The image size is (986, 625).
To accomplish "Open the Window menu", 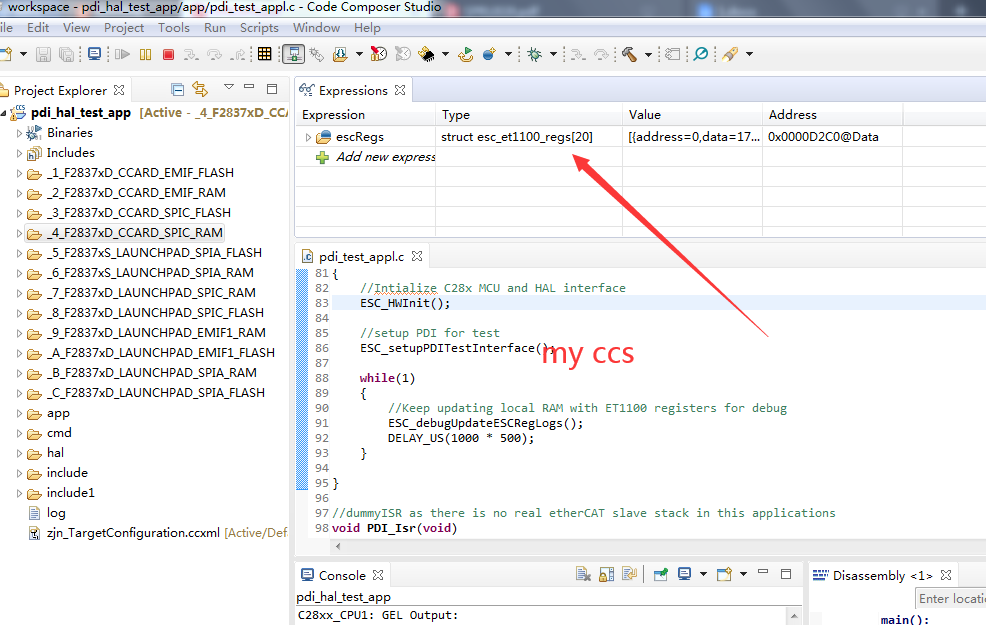I will (316, 28).
